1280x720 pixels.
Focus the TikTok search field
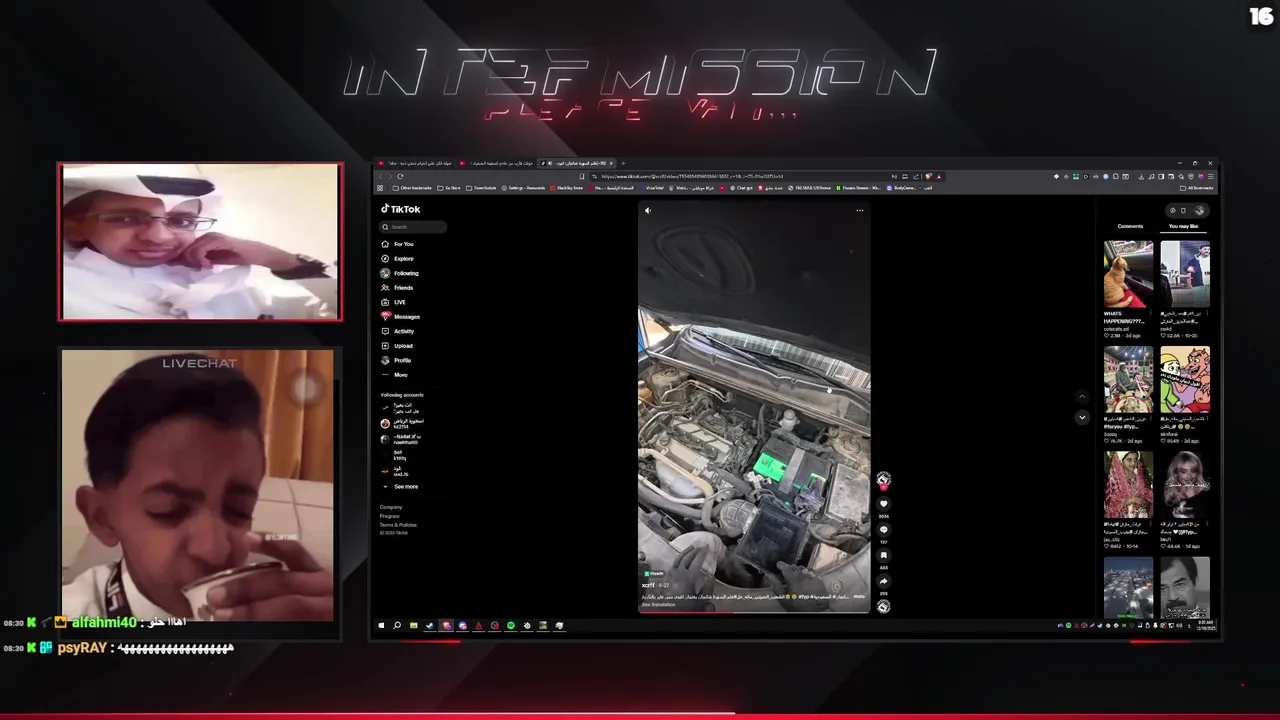pos(412,227)
